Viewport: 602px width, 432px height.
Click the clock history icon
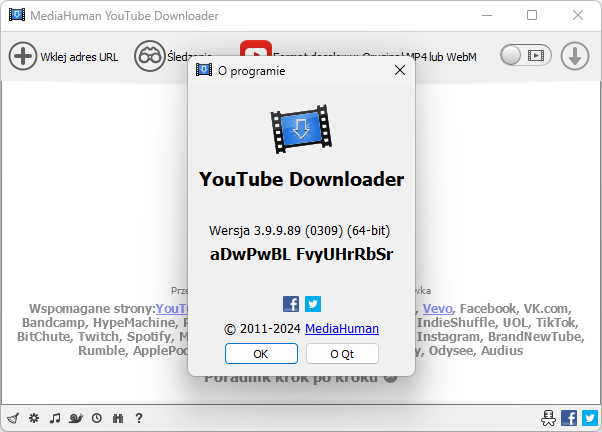tap(97, 418)
